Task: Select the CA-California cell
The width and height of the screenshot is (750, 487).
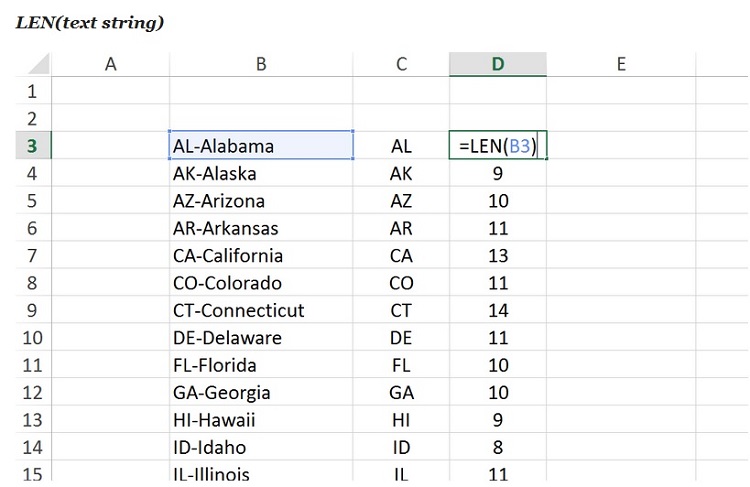Action: click(260, 256)
